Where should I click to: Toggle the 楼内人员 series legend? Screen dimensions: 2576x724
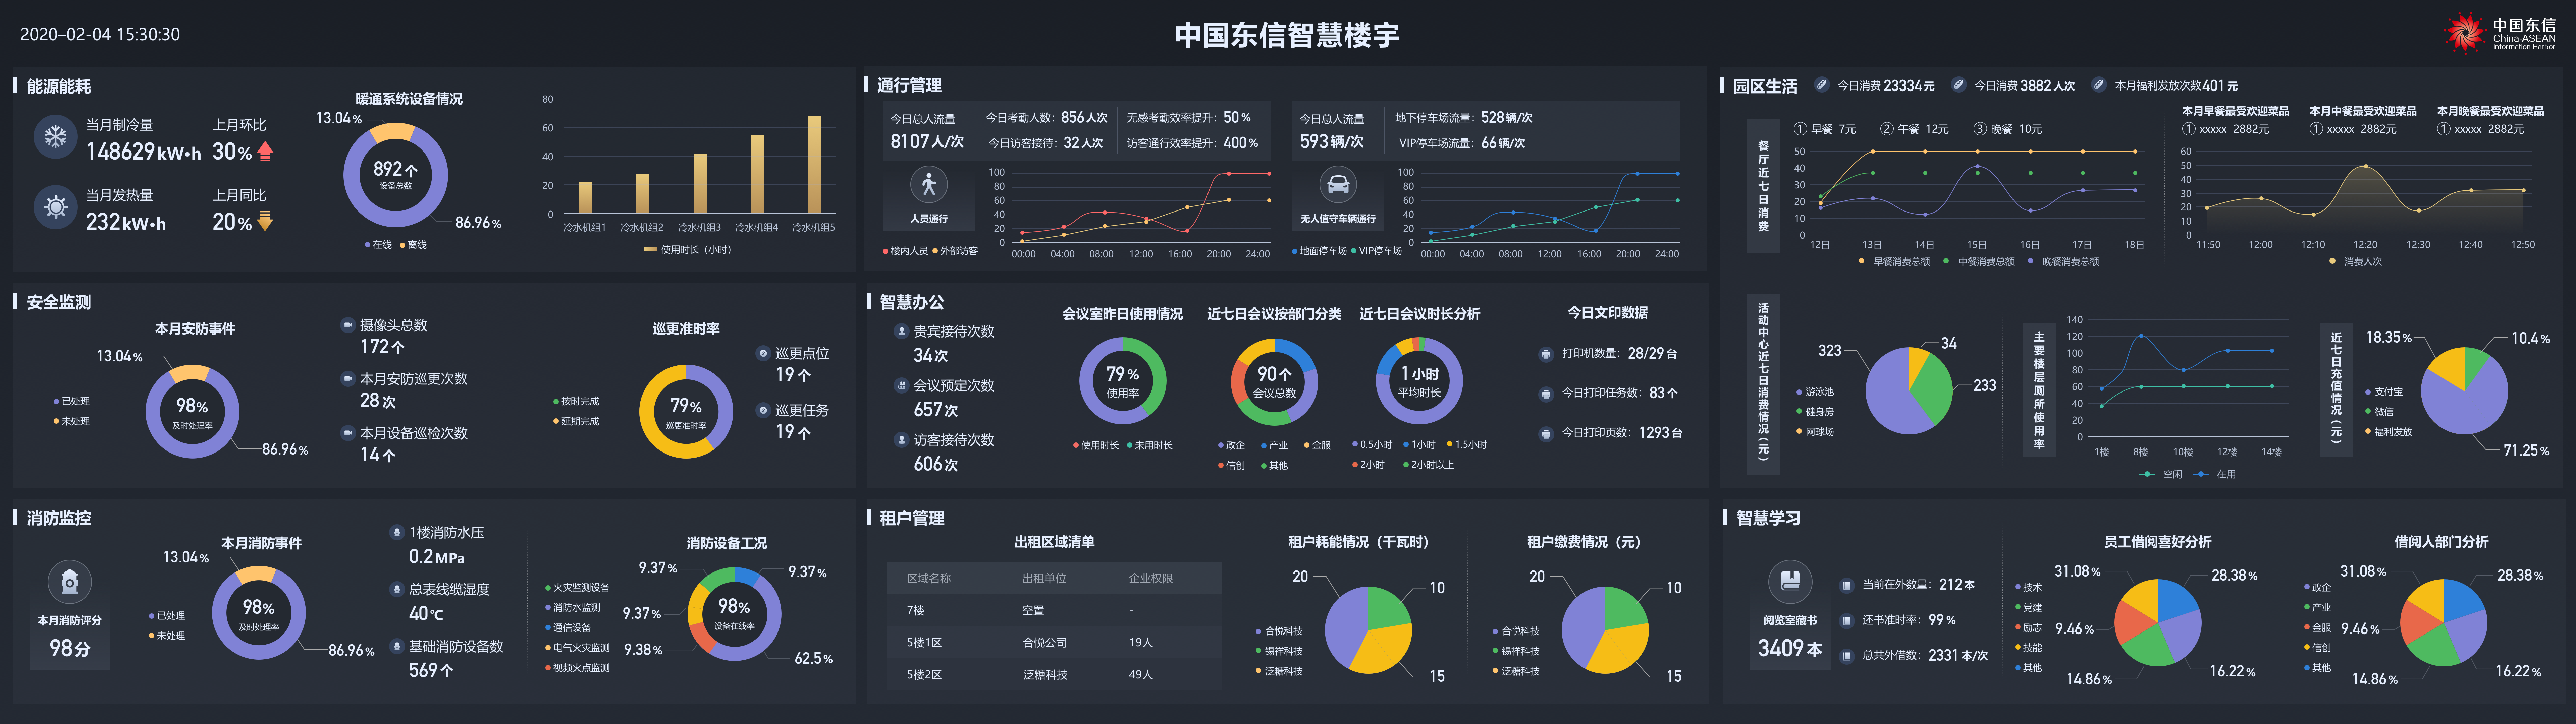point(905,251)
